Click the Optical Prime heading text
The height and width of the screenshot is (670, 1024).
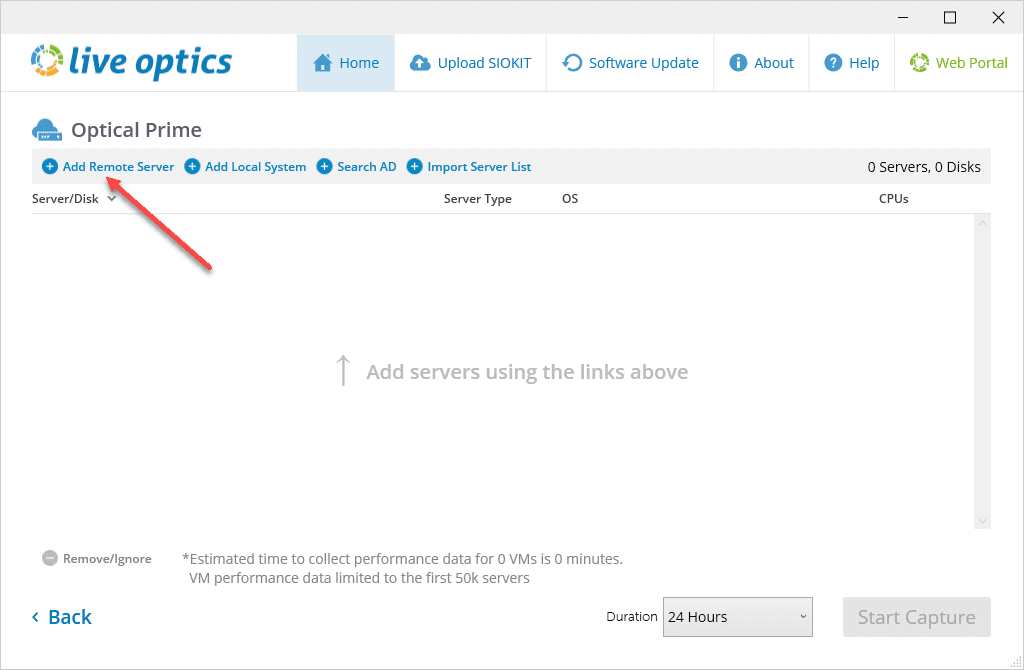pos(136,130)
